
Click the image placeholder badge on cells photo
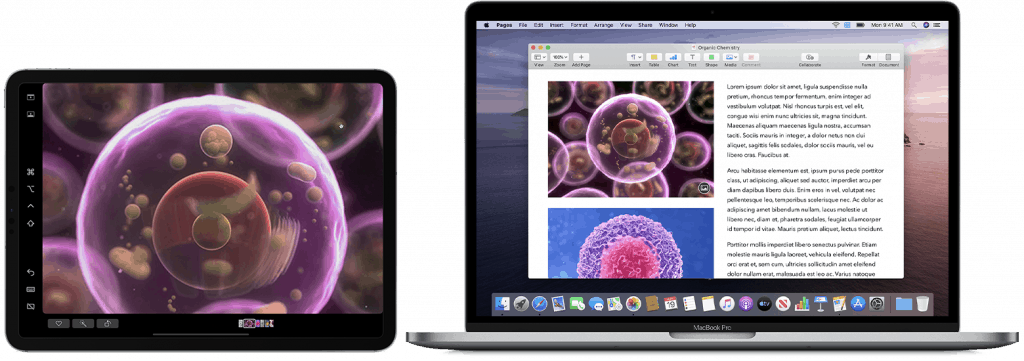point(703,188)
